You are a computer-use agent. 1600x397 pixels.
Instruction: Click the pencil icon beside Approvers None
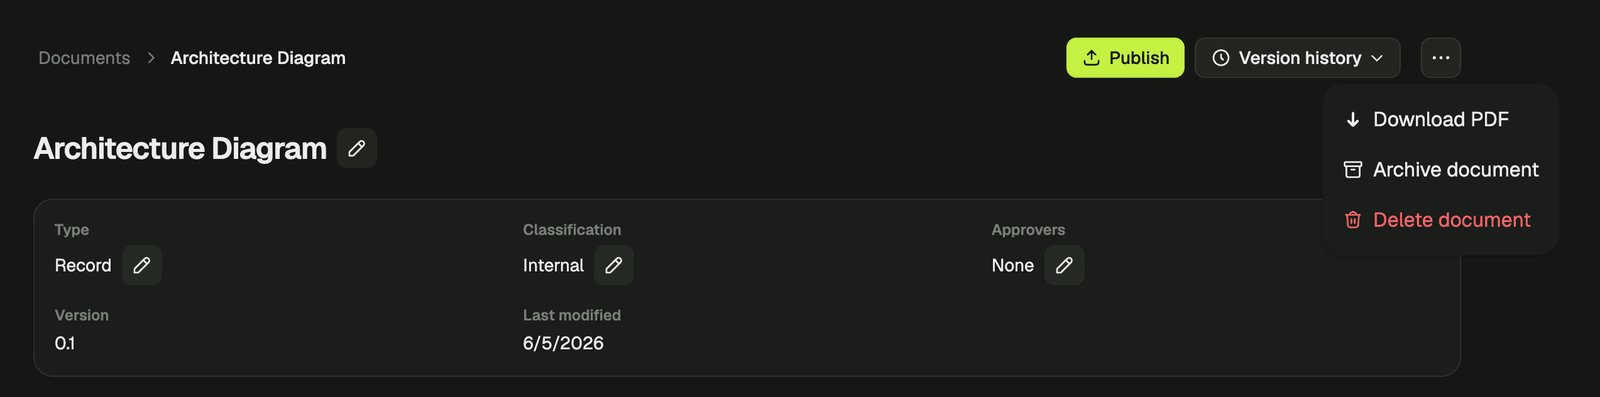1064,265
